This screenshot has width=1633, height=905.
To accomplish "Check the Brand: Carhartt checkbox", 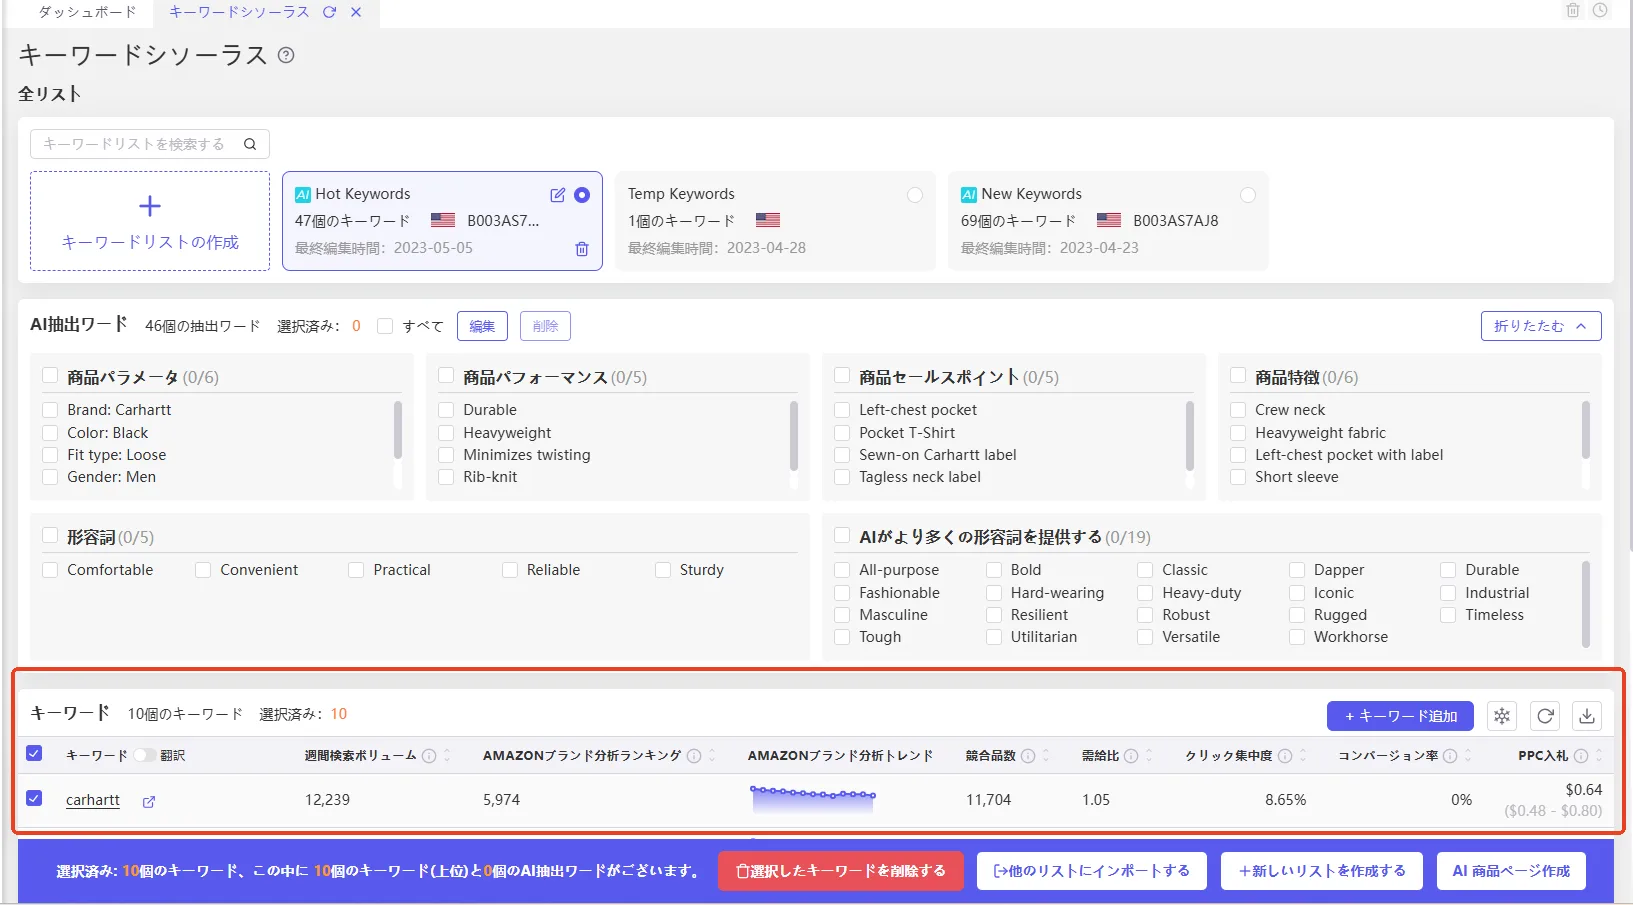I will point(50,410).
